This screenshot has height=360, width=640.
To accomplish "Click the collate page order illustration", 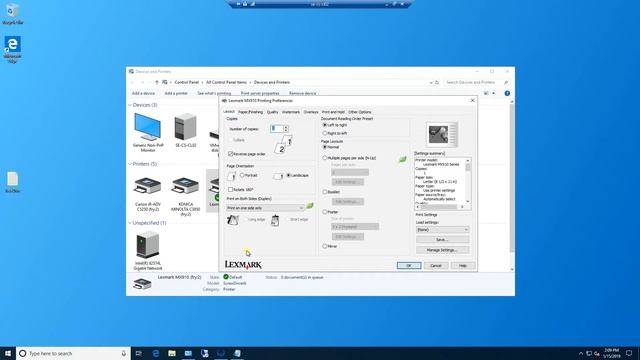I will point(284,144).
